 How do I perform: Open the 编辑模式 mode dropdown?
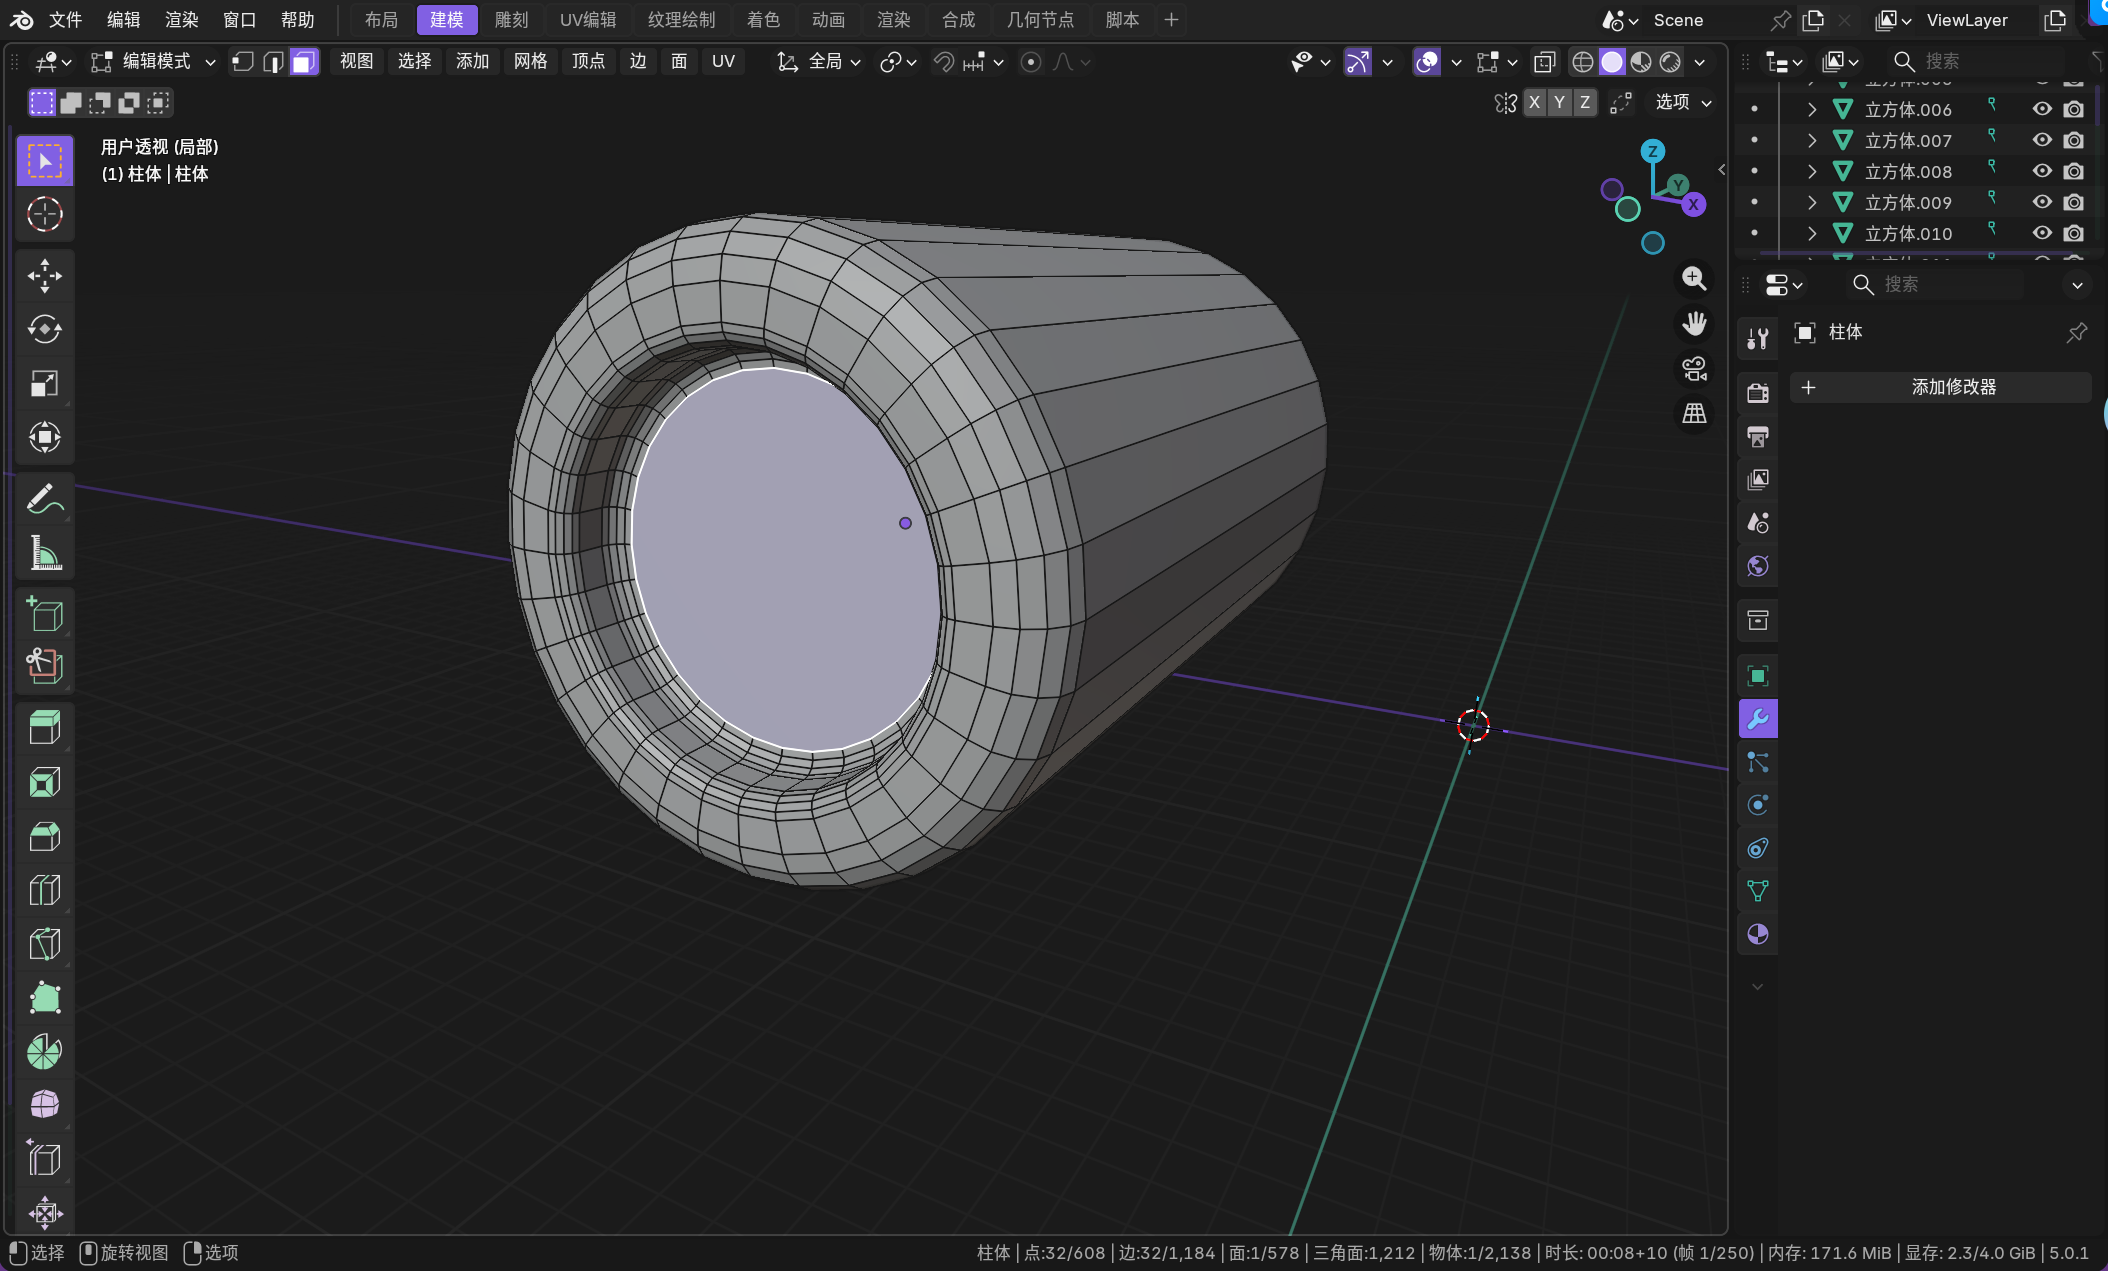pos(154,62)
